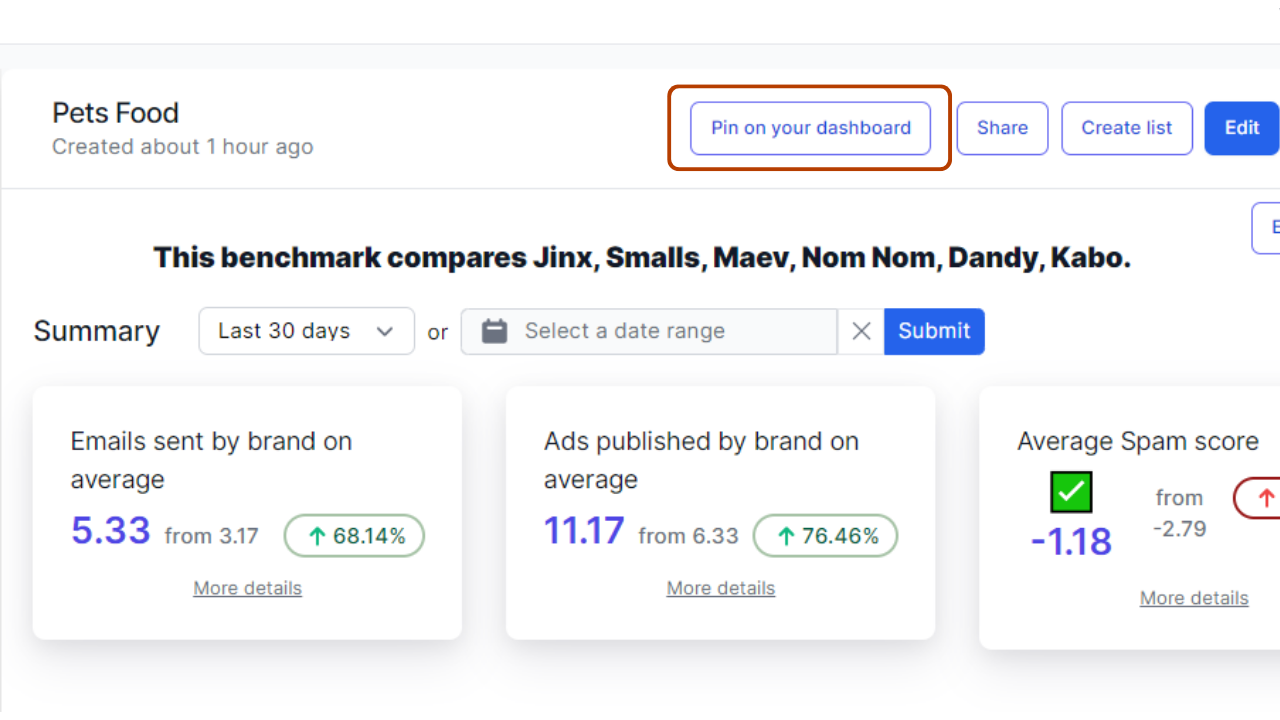1280x720 pixels.
Task: Click the Select a date range field
Action: coord(649,331)
